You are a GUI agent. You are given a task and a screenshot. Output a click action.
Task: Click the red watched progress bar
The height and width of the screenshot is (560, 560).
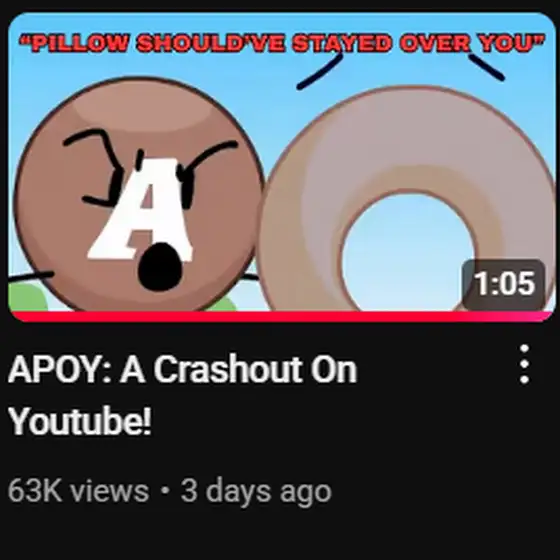[282, 317]
